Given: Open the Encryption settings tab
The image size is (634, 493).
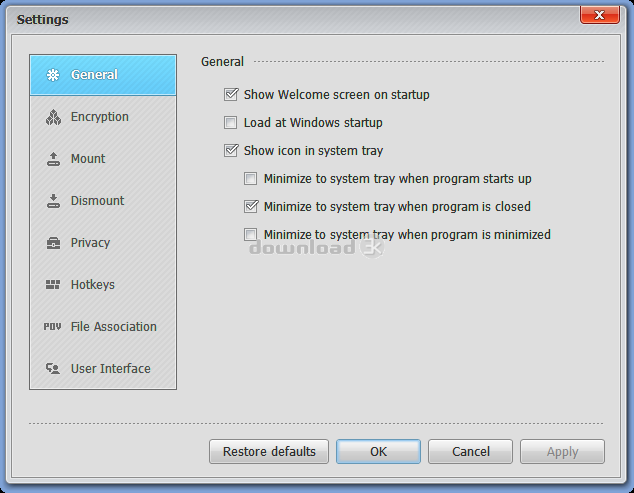Looking at the screenshot, I should (x=100, y=117).
